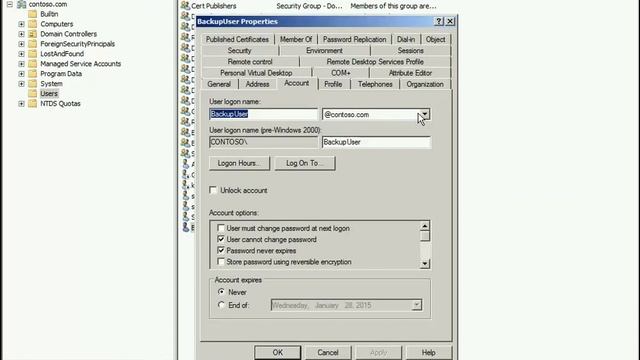Expand the Domain Controllers tree node

(x=22, y=34)
